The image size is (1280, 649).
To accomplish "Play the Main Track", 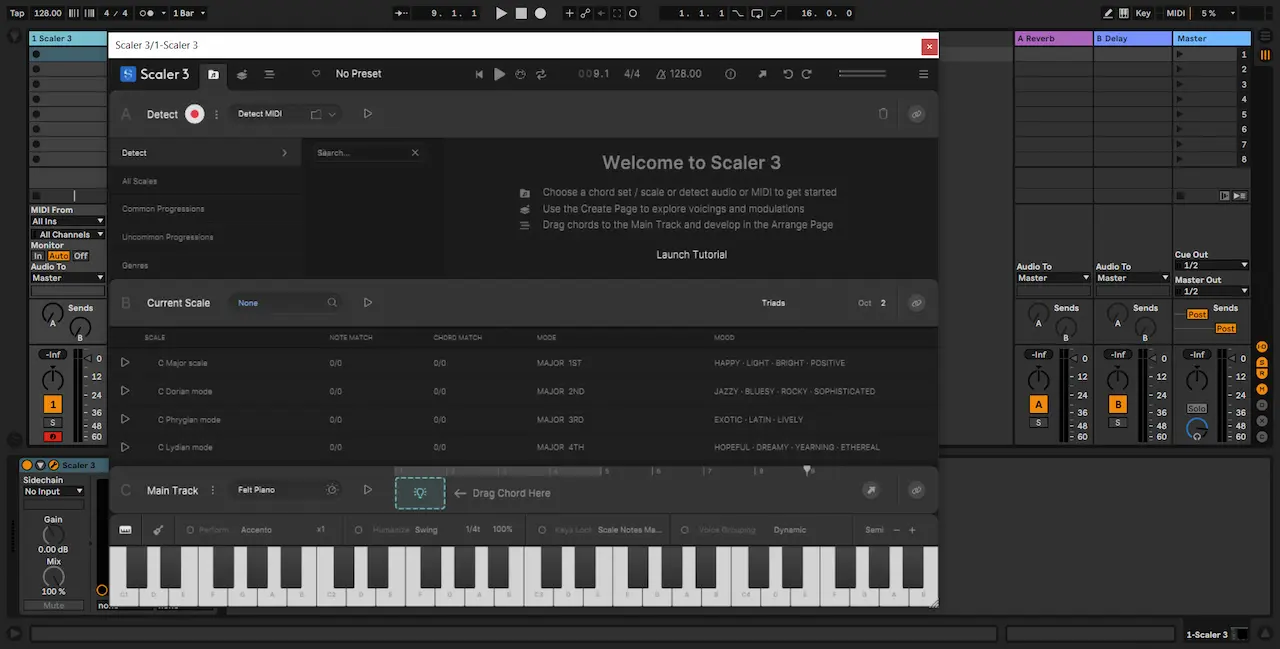I will point(368,490).
